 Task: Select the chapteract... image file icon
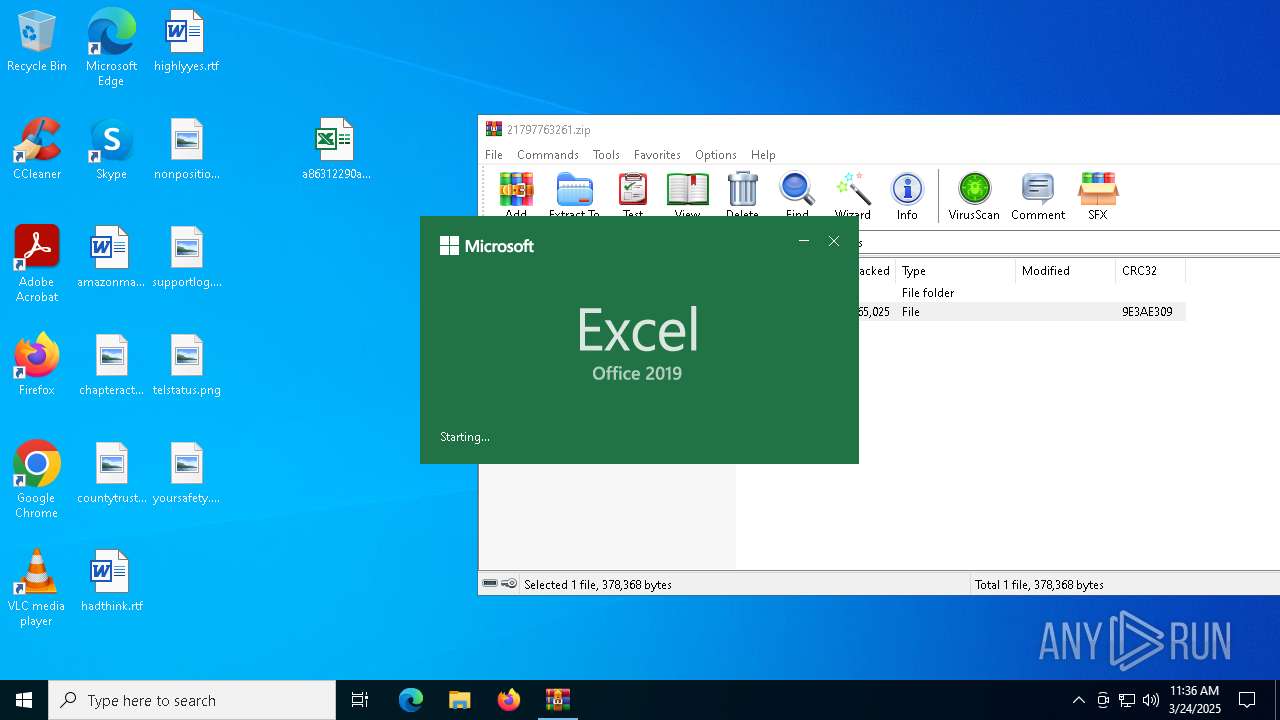click(111, 365)
